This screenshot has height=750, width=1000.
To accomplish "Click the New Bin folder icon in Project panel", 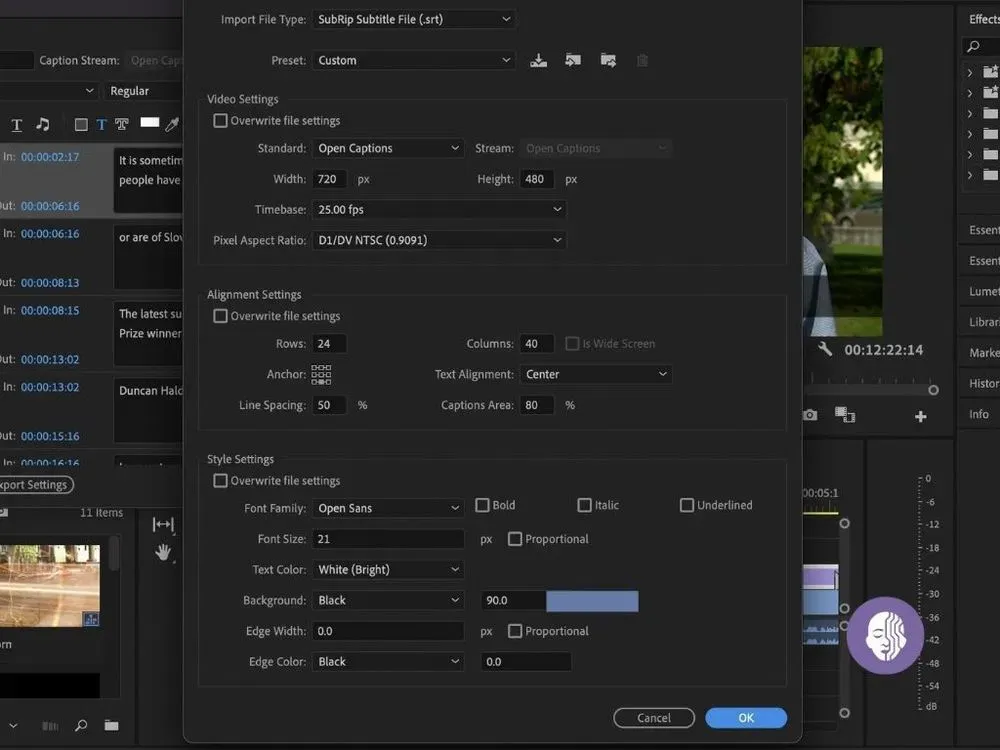I will tap(112, 725).
